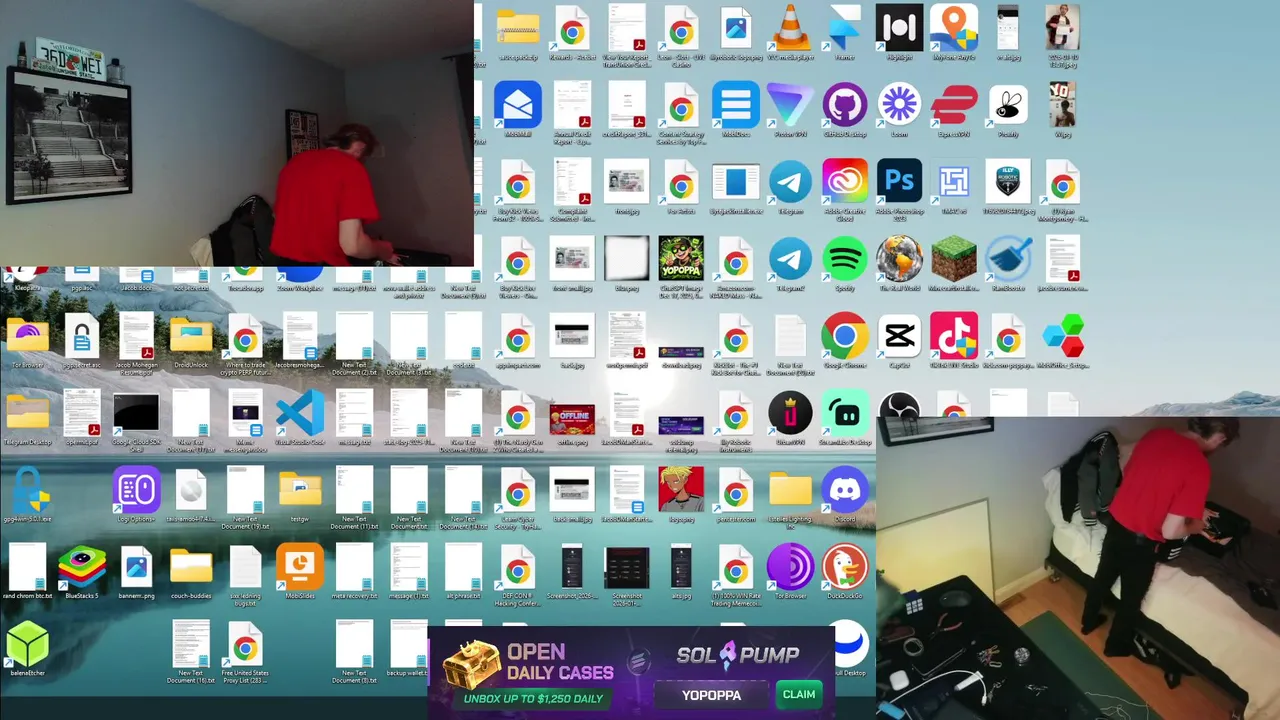The width and height of the screenshot is (1280, 720).
Task: Open the Telegram shortcut beside the Spotify icon
Action: [790, 260]
